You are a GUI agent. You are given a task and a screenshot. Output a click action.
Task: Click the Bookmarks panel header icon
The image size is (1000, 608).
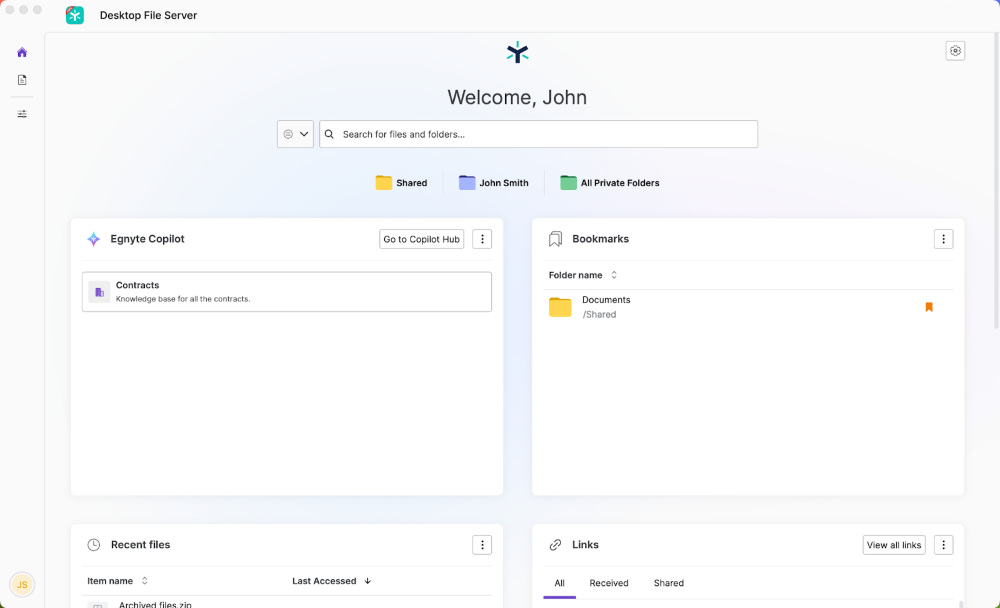point(555,239)
